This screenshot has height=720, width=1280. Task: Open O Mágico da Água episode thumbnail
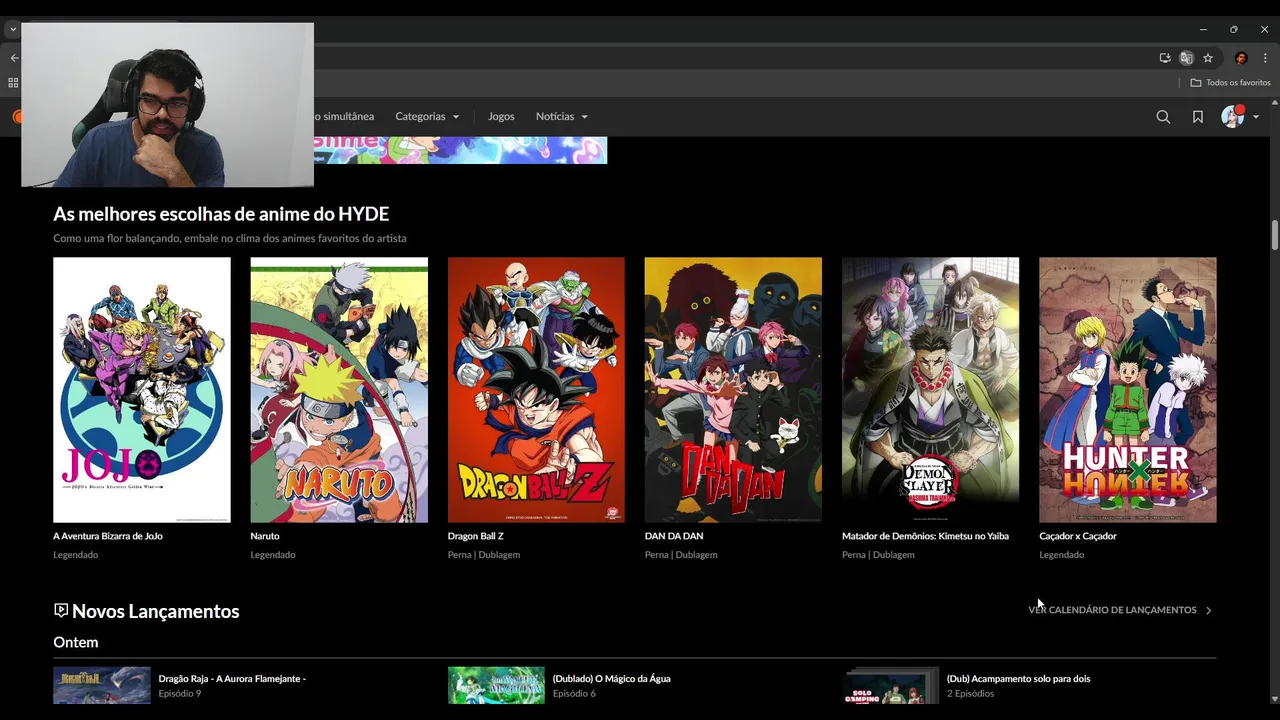coord(496,685)
